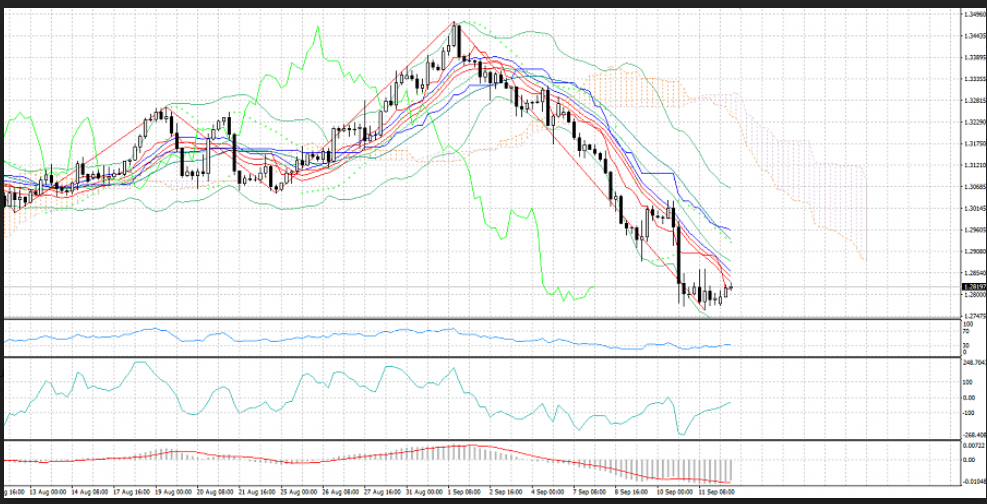Viewport: 987px width, 504px height.
Task: Click the 1.31210 price axis label
Action: point(973,165)
